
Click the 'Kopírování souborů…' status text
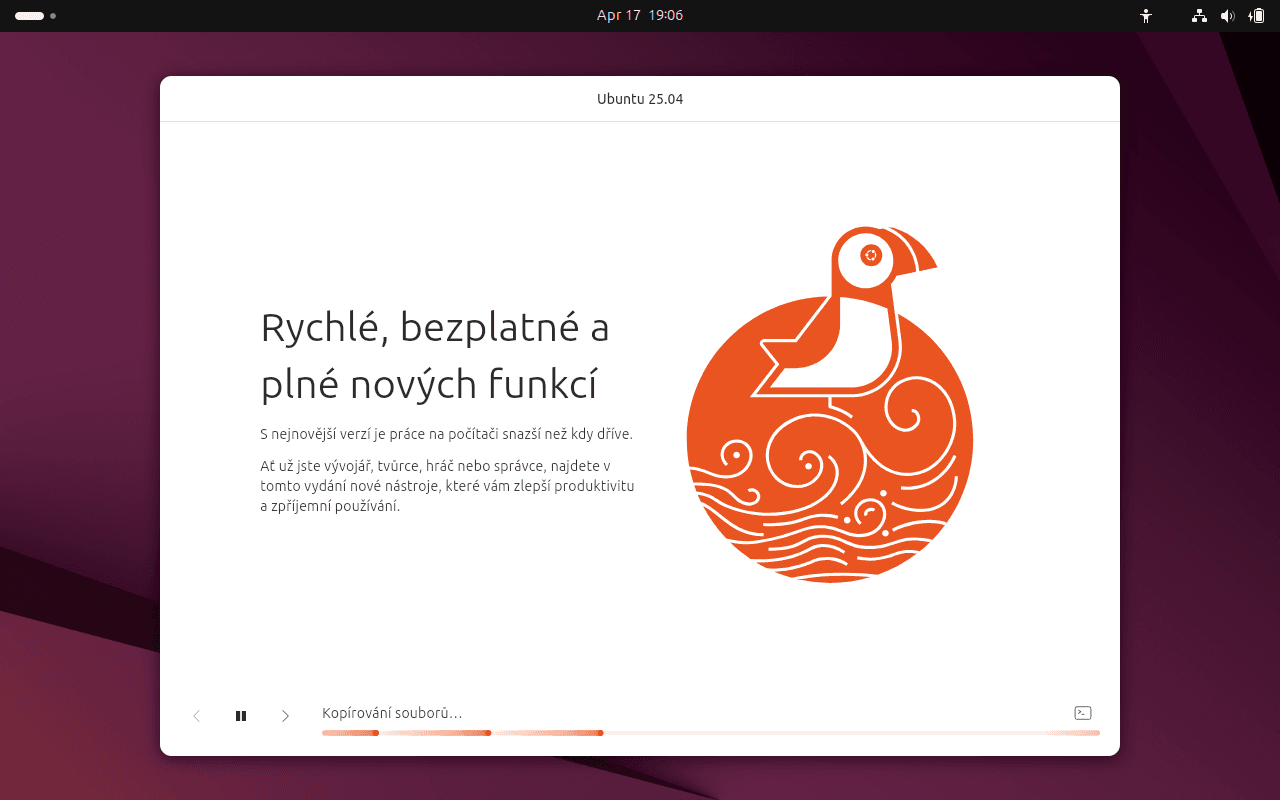click(392, 713)
